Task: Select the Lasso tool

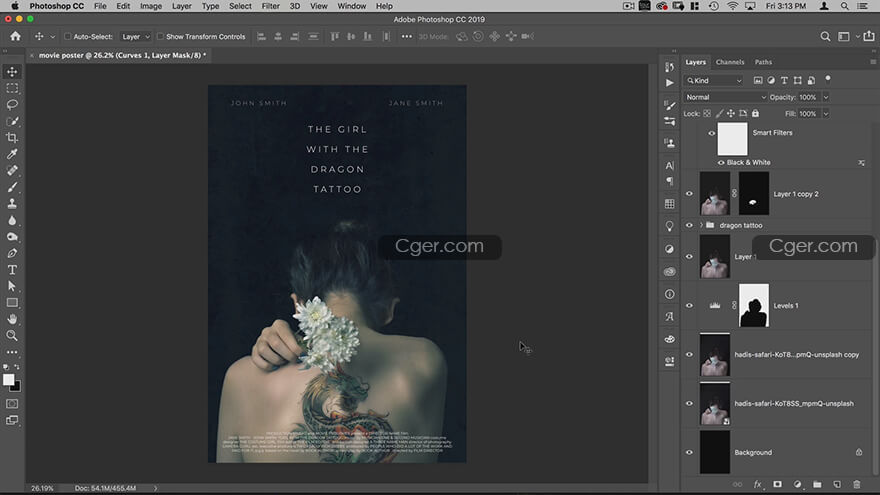Action: [x=12, y=105]
